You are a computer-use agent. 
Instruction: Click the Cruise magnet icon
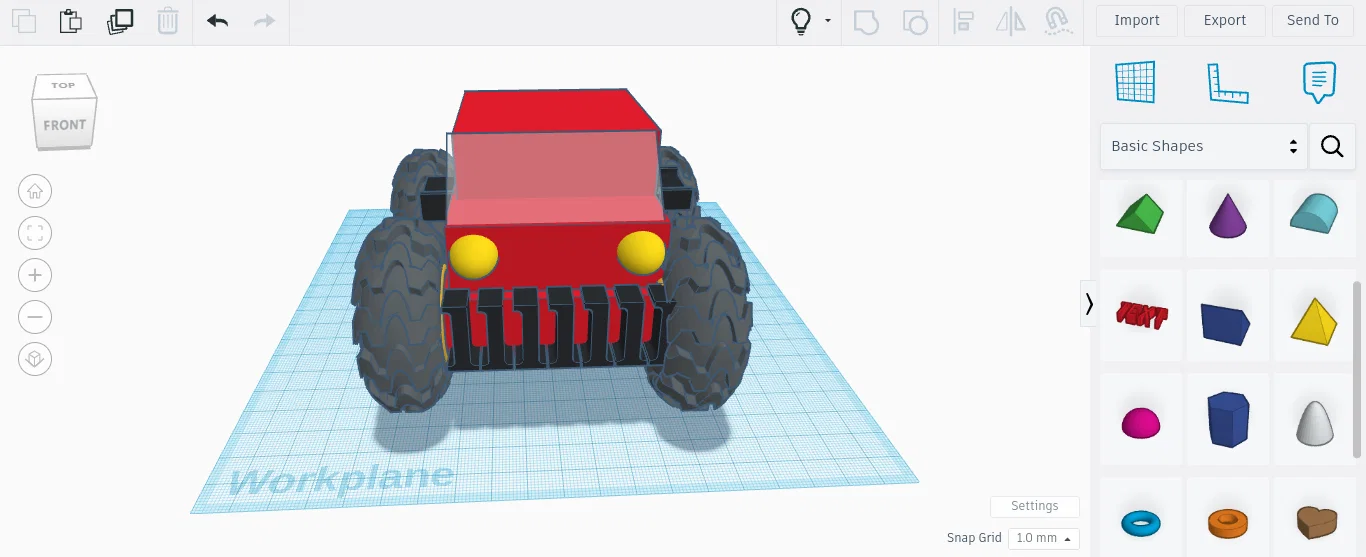(1057, 21)
